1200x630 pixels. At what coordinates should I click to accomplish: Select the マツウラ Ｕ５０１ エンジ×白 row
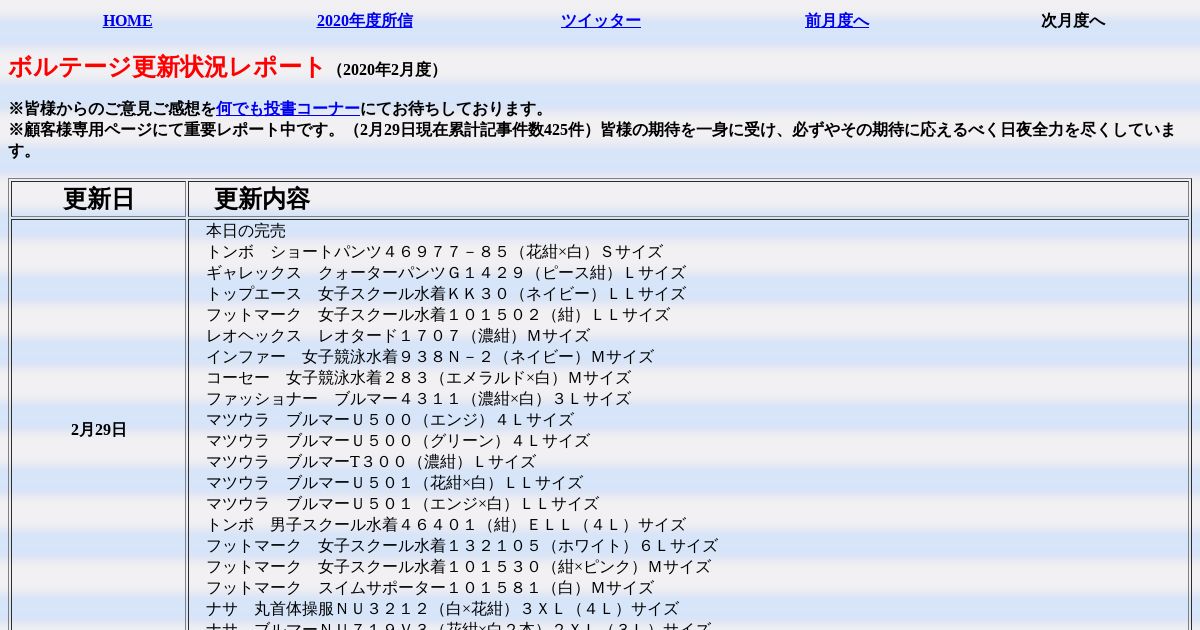402,504
